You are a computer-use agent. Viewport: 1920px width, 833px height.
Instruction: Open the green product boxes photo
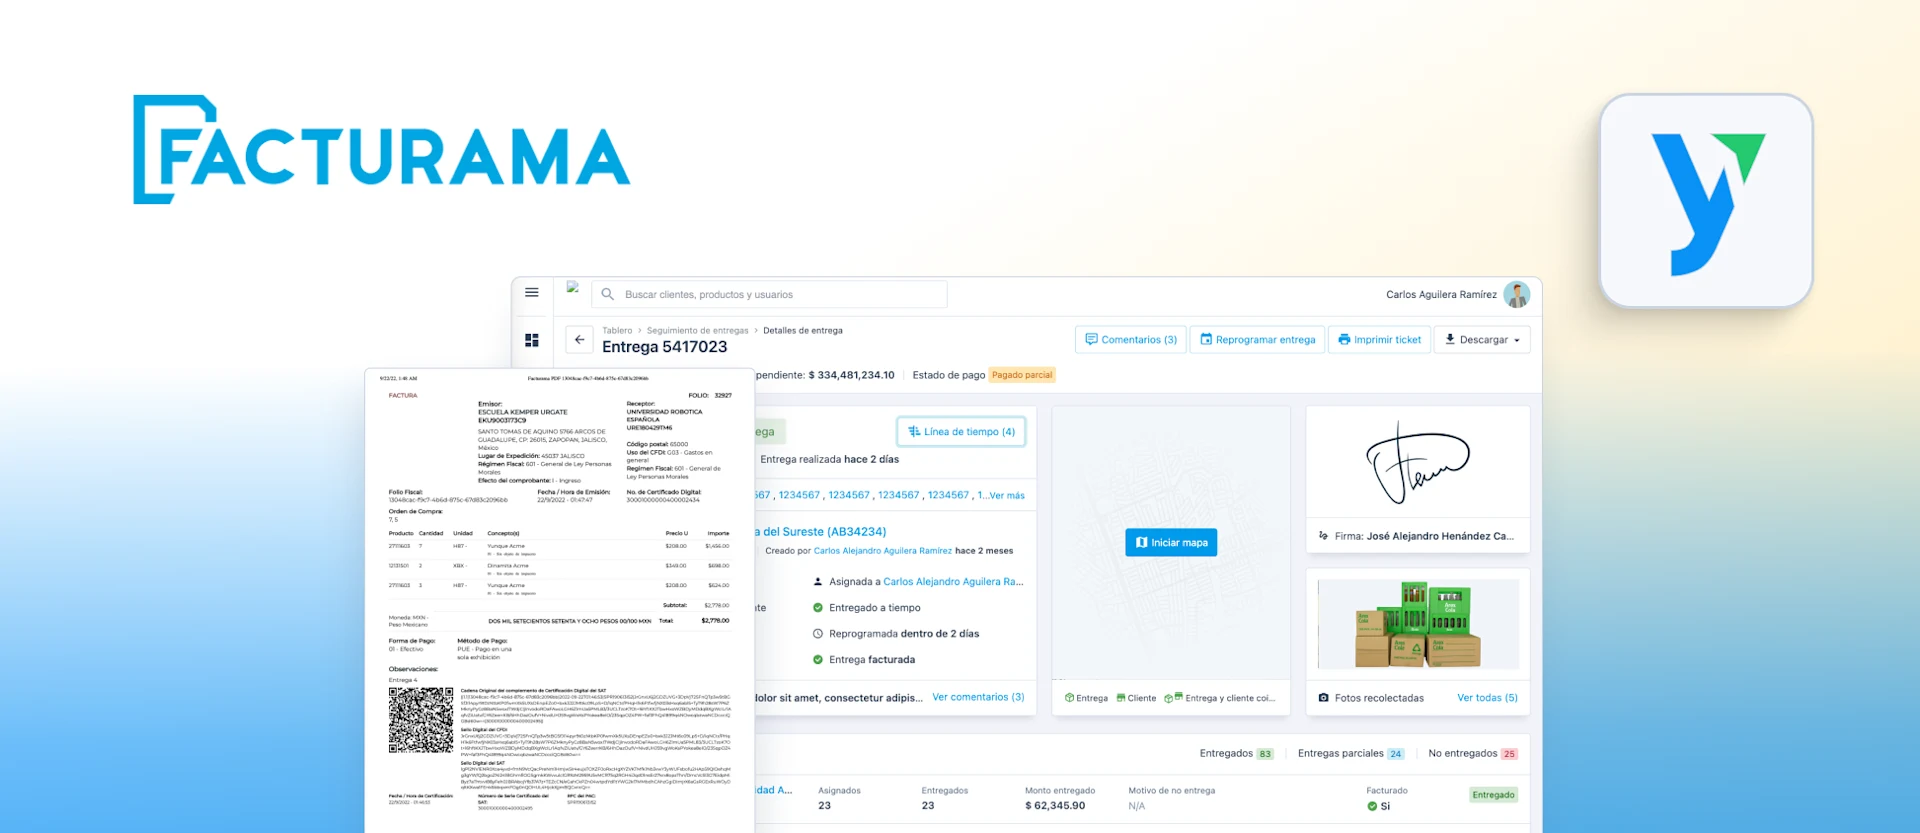[1418, 624]
